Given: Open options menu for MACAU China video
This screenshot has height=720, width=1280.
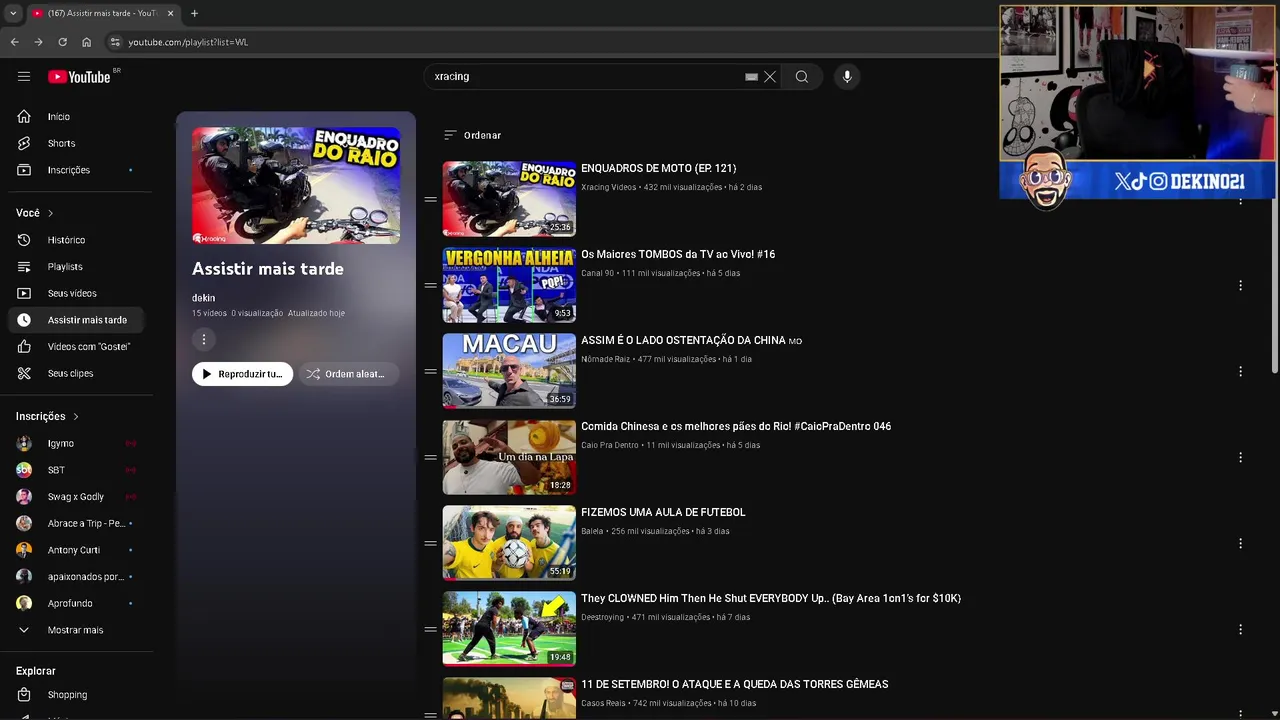Looking at the screenshot, I should 1240,371.
